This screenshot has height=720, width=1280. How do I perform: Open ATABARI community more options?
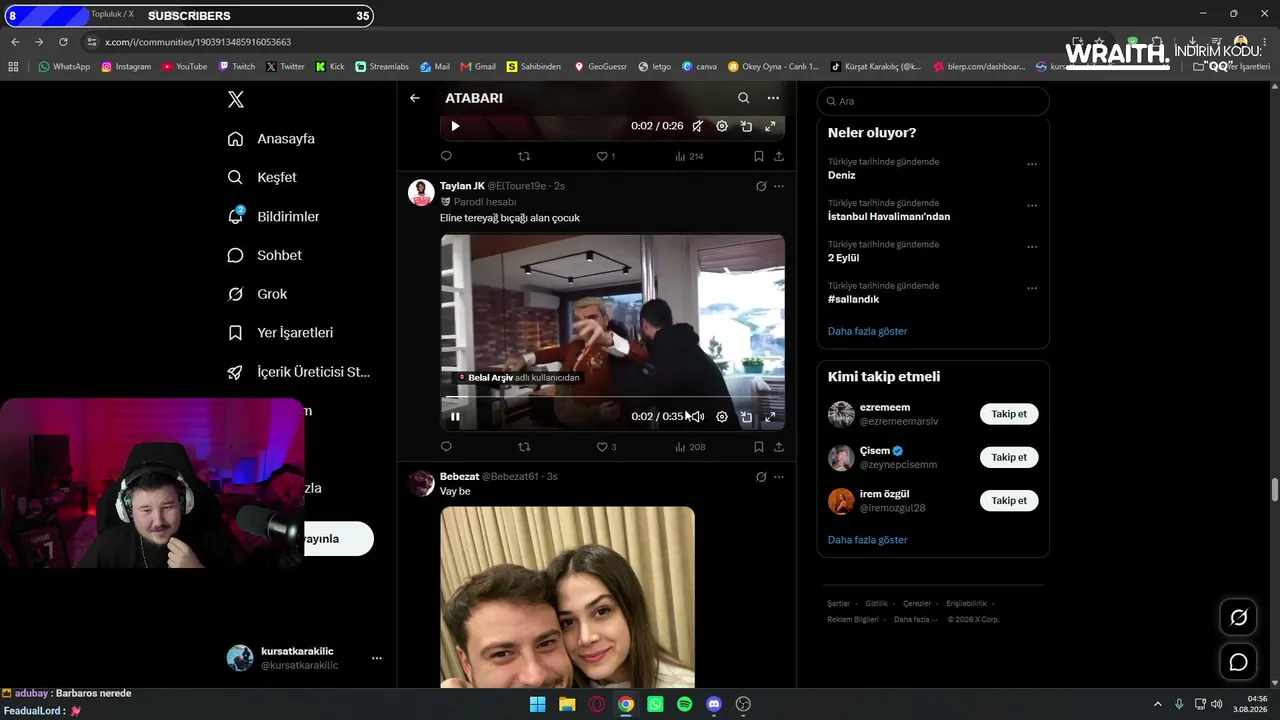(x=773, y=98)
